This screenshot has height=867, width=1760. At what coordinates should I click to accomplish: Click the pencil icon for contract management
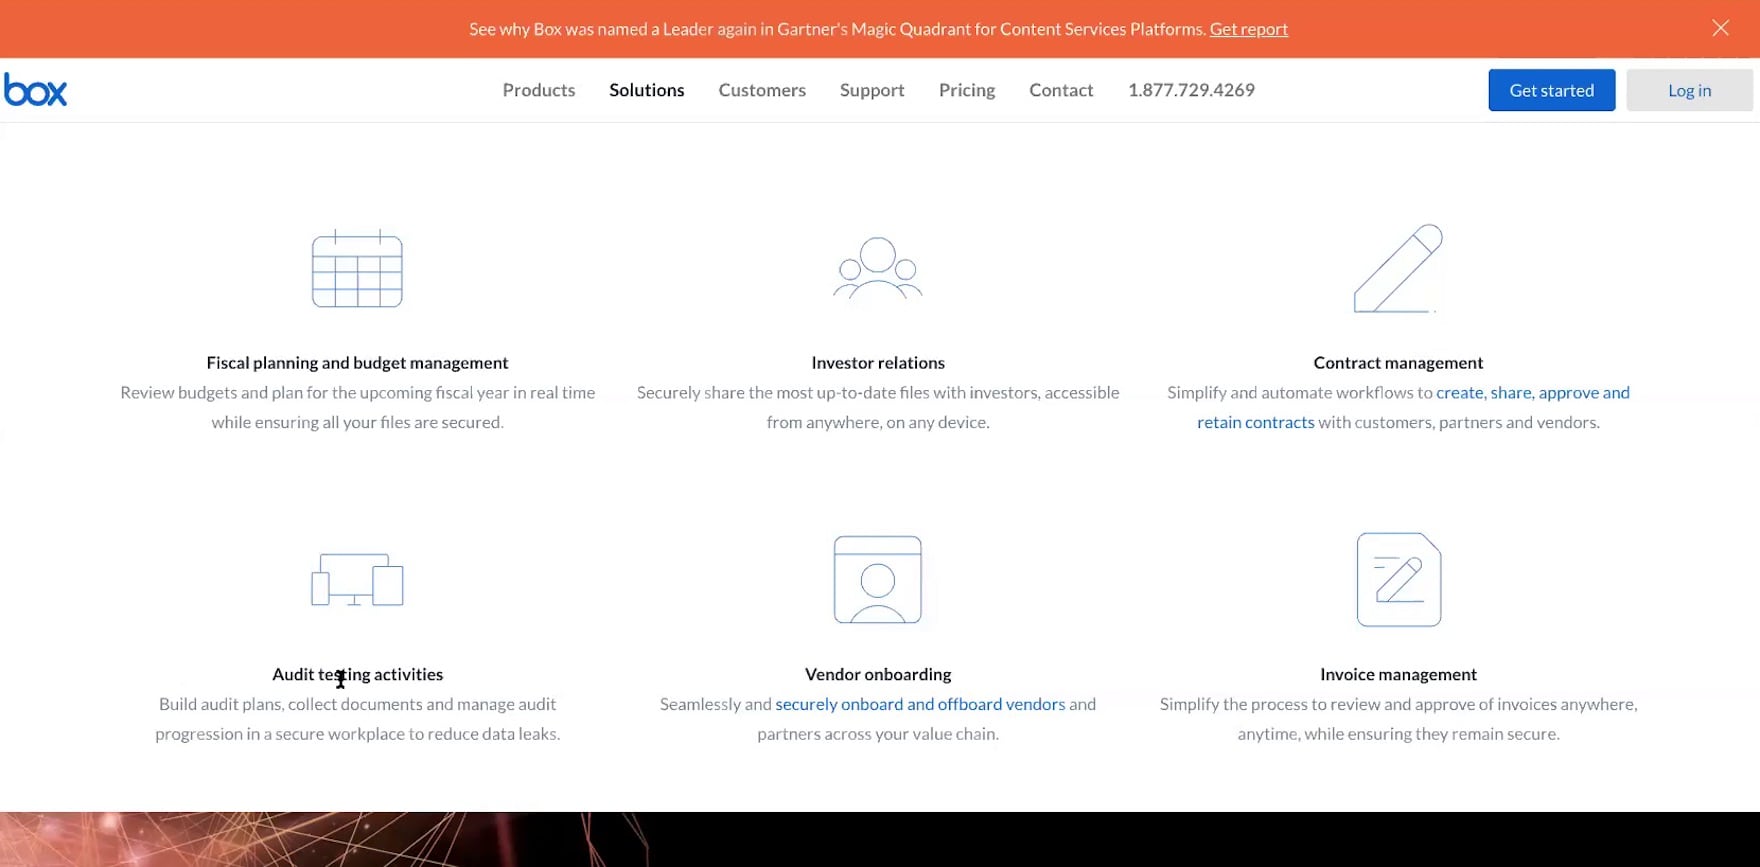(1398, 268)
